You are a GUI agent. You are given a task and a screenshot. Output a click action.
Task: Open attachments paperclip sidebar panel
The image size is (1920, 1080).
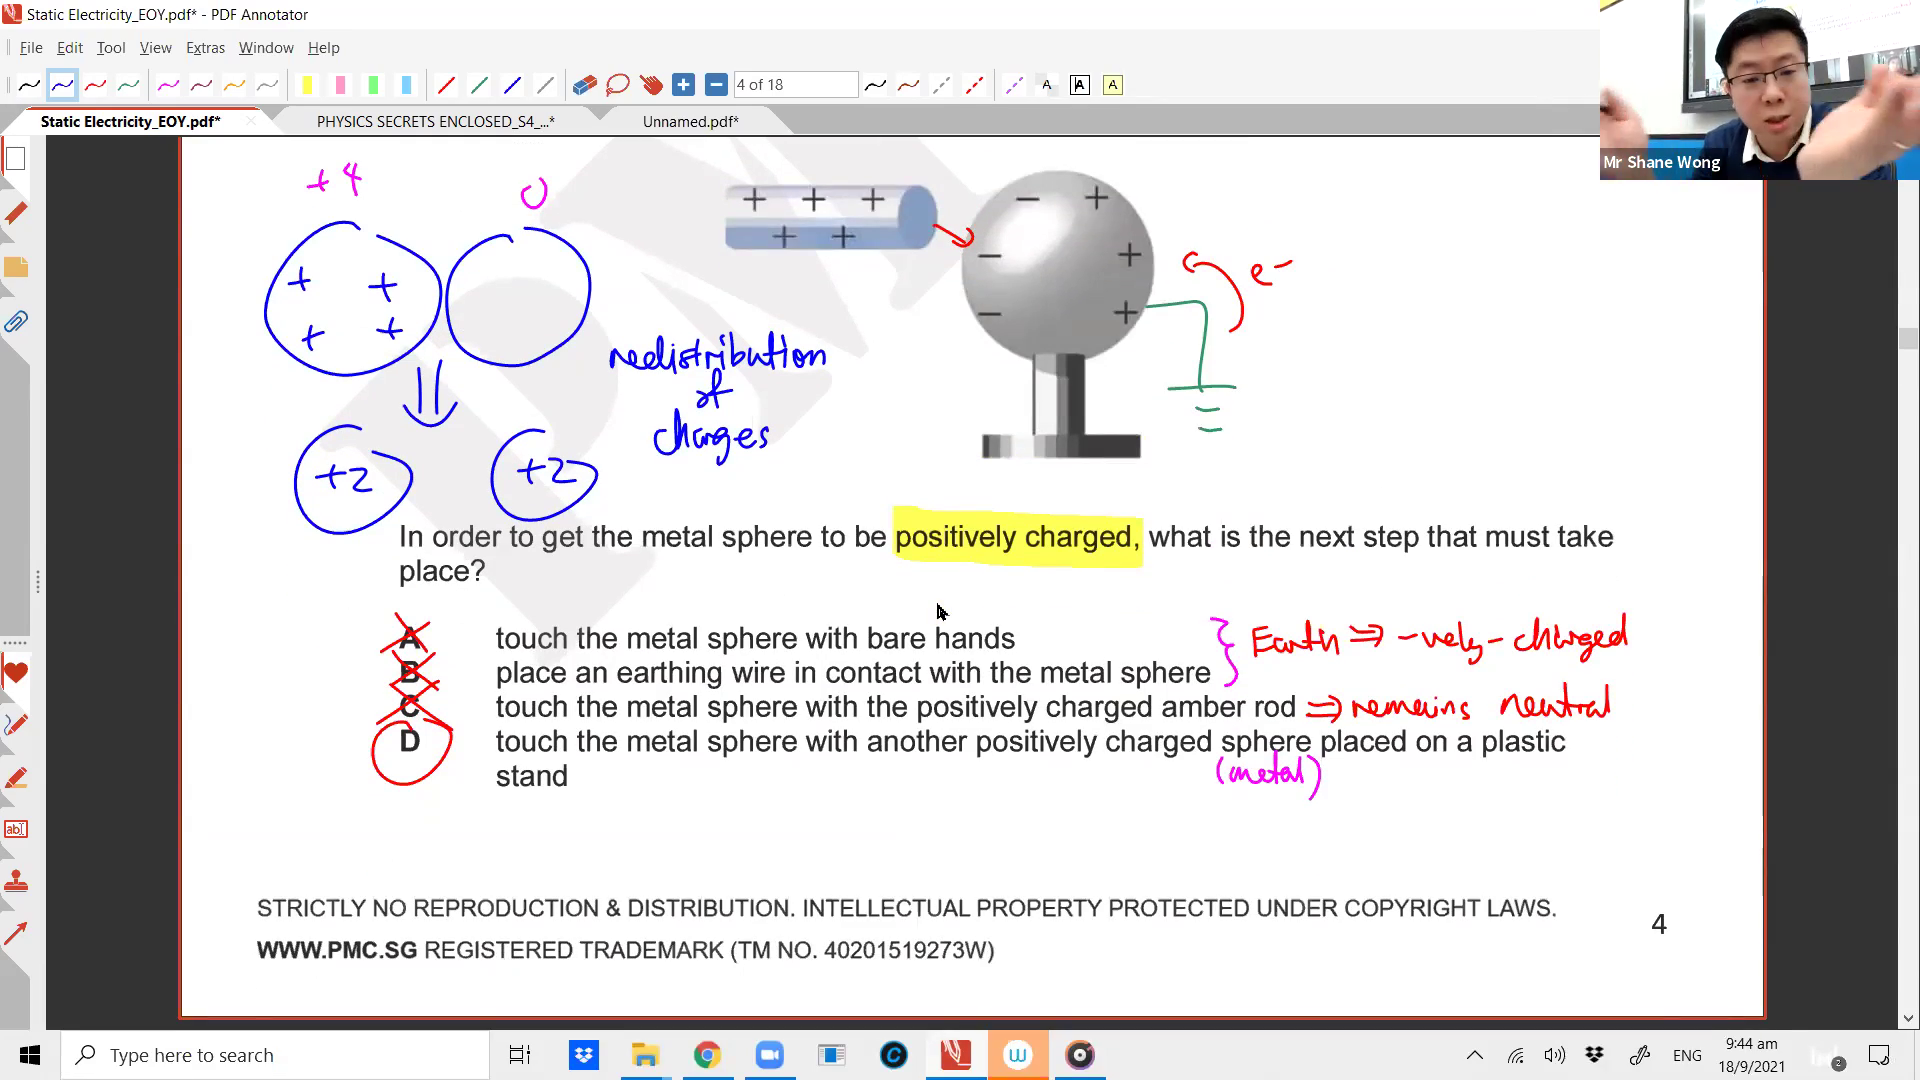[16, 322]
